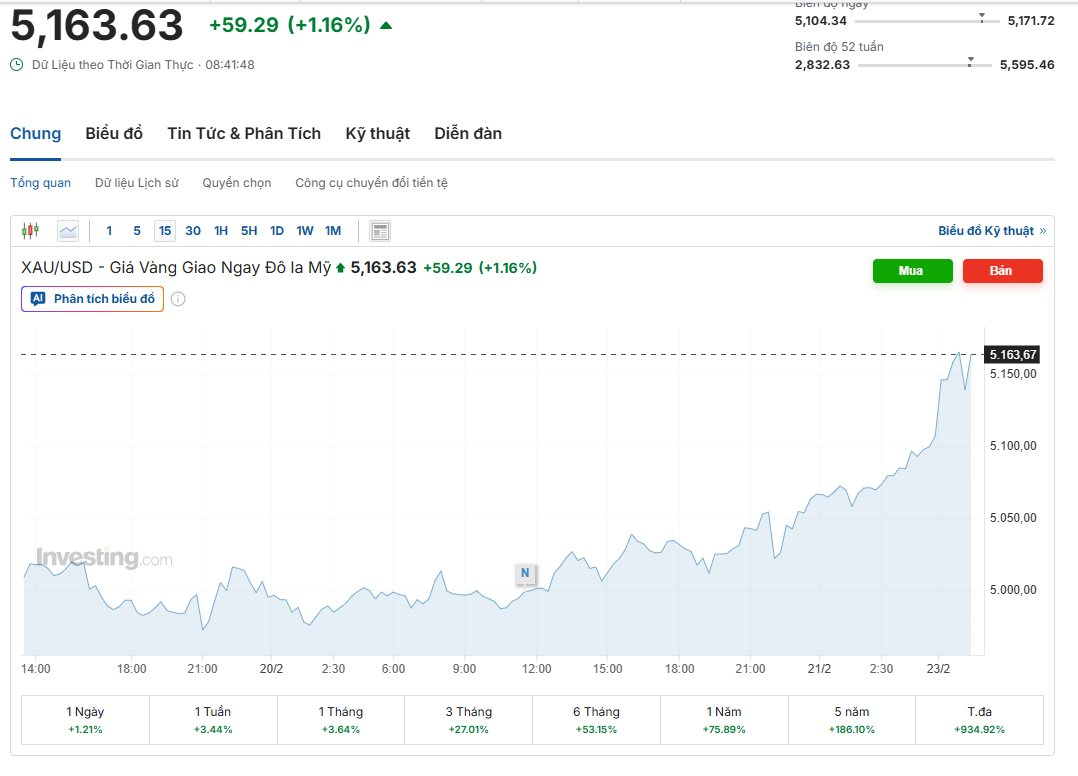Viewport: 1078px width, 776px height.
Task: Choose the 1D chart interval
Action: tap(277, 231)
